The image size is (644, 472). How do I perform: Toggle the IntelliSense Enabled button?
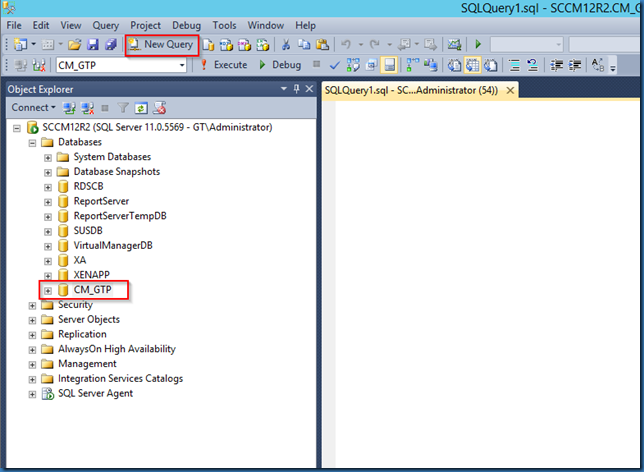pos(389,65)
